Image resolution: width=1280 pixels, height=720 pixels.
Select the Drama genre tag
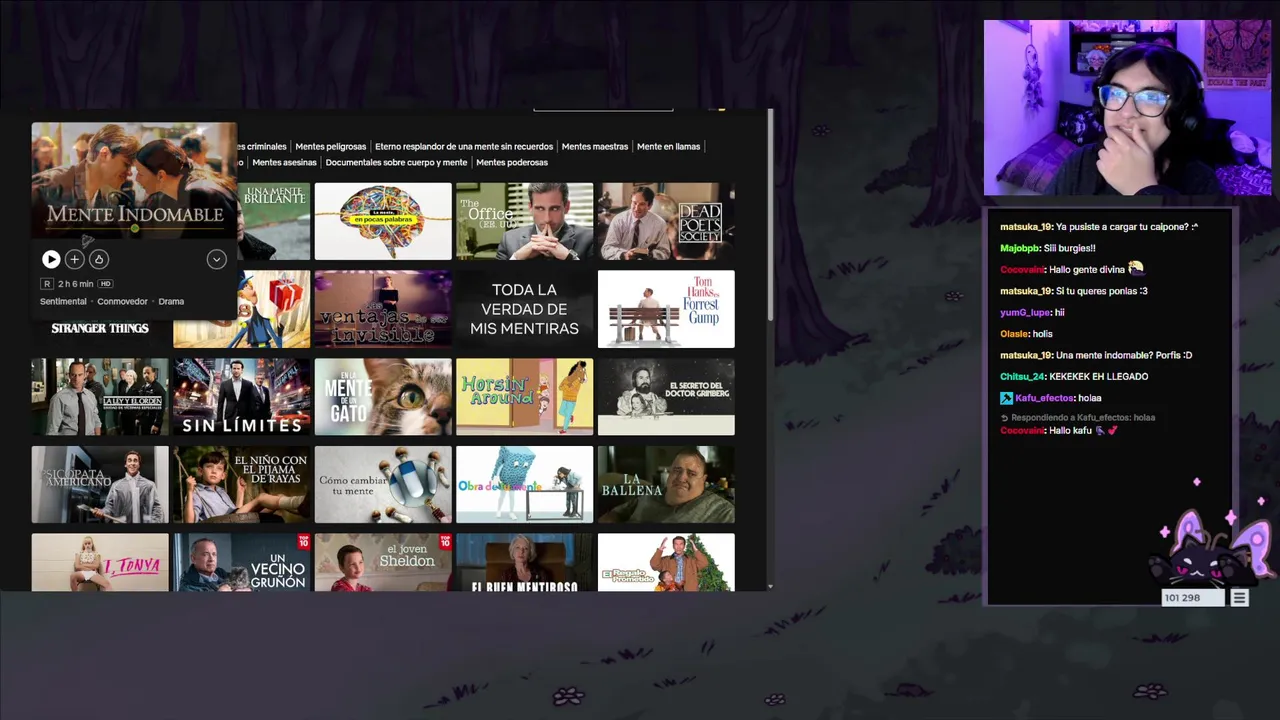click(x=171, y=301)
